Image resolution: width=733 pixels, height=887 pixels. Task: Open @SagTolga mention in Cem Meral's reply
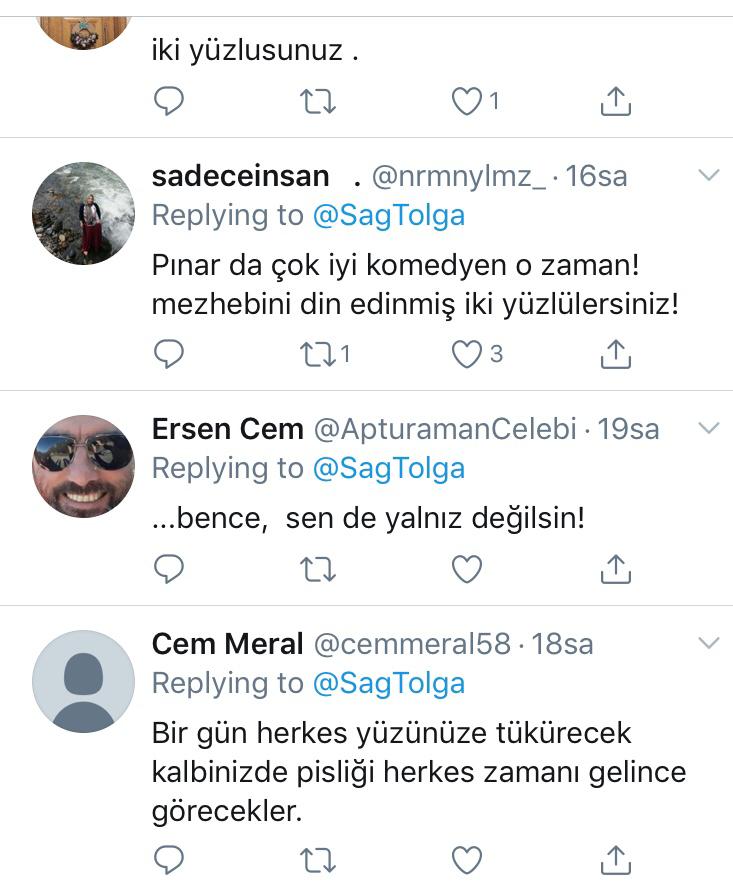coord(389,683)
